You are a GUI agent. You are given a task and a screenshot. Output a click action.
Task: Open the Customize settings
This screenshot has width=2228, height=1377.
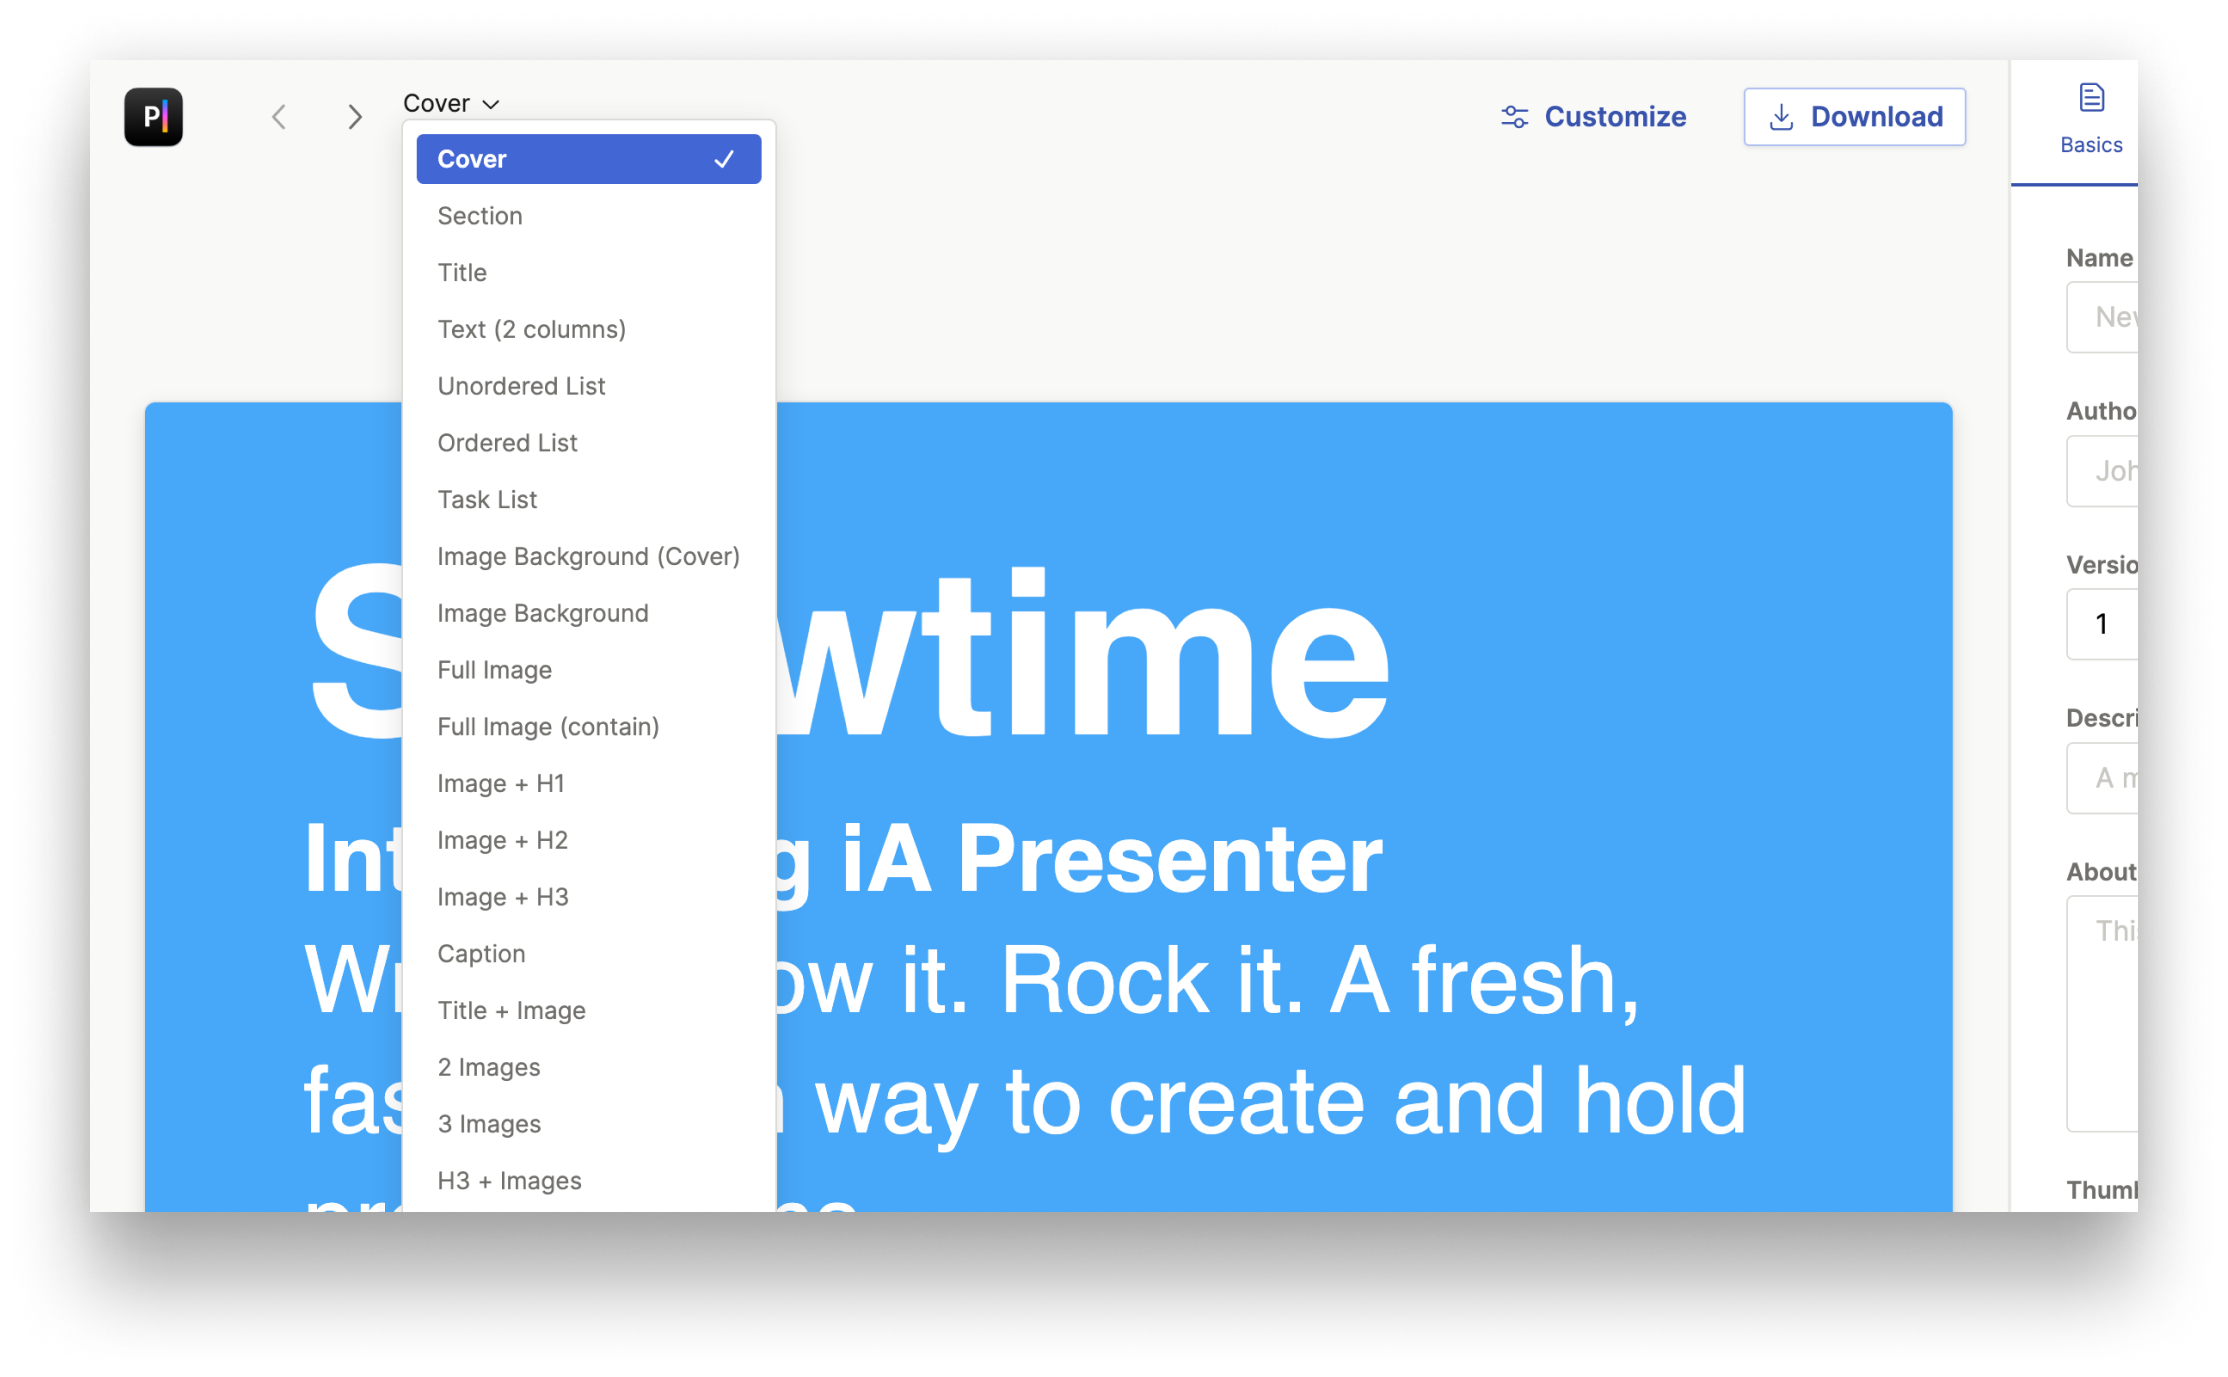click(1593, 117)
